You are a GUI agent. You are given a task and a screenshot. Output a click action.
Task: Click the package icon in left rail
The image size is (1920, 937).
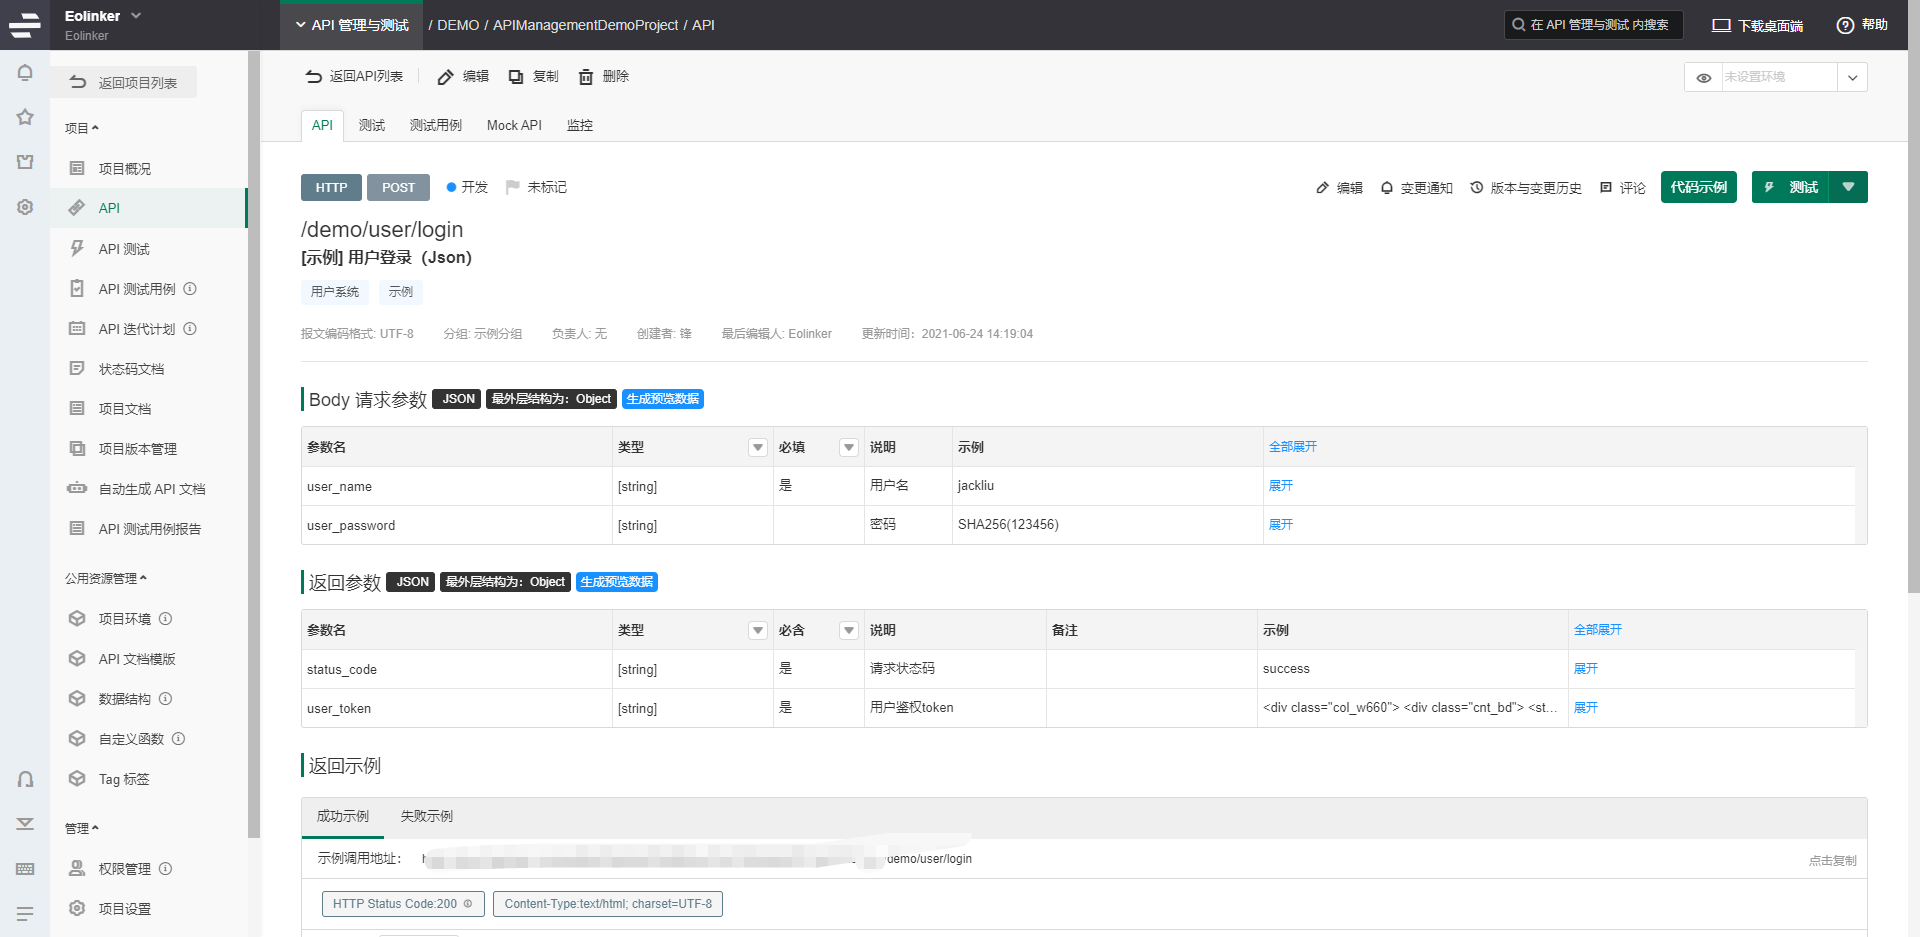coord(25,162)
